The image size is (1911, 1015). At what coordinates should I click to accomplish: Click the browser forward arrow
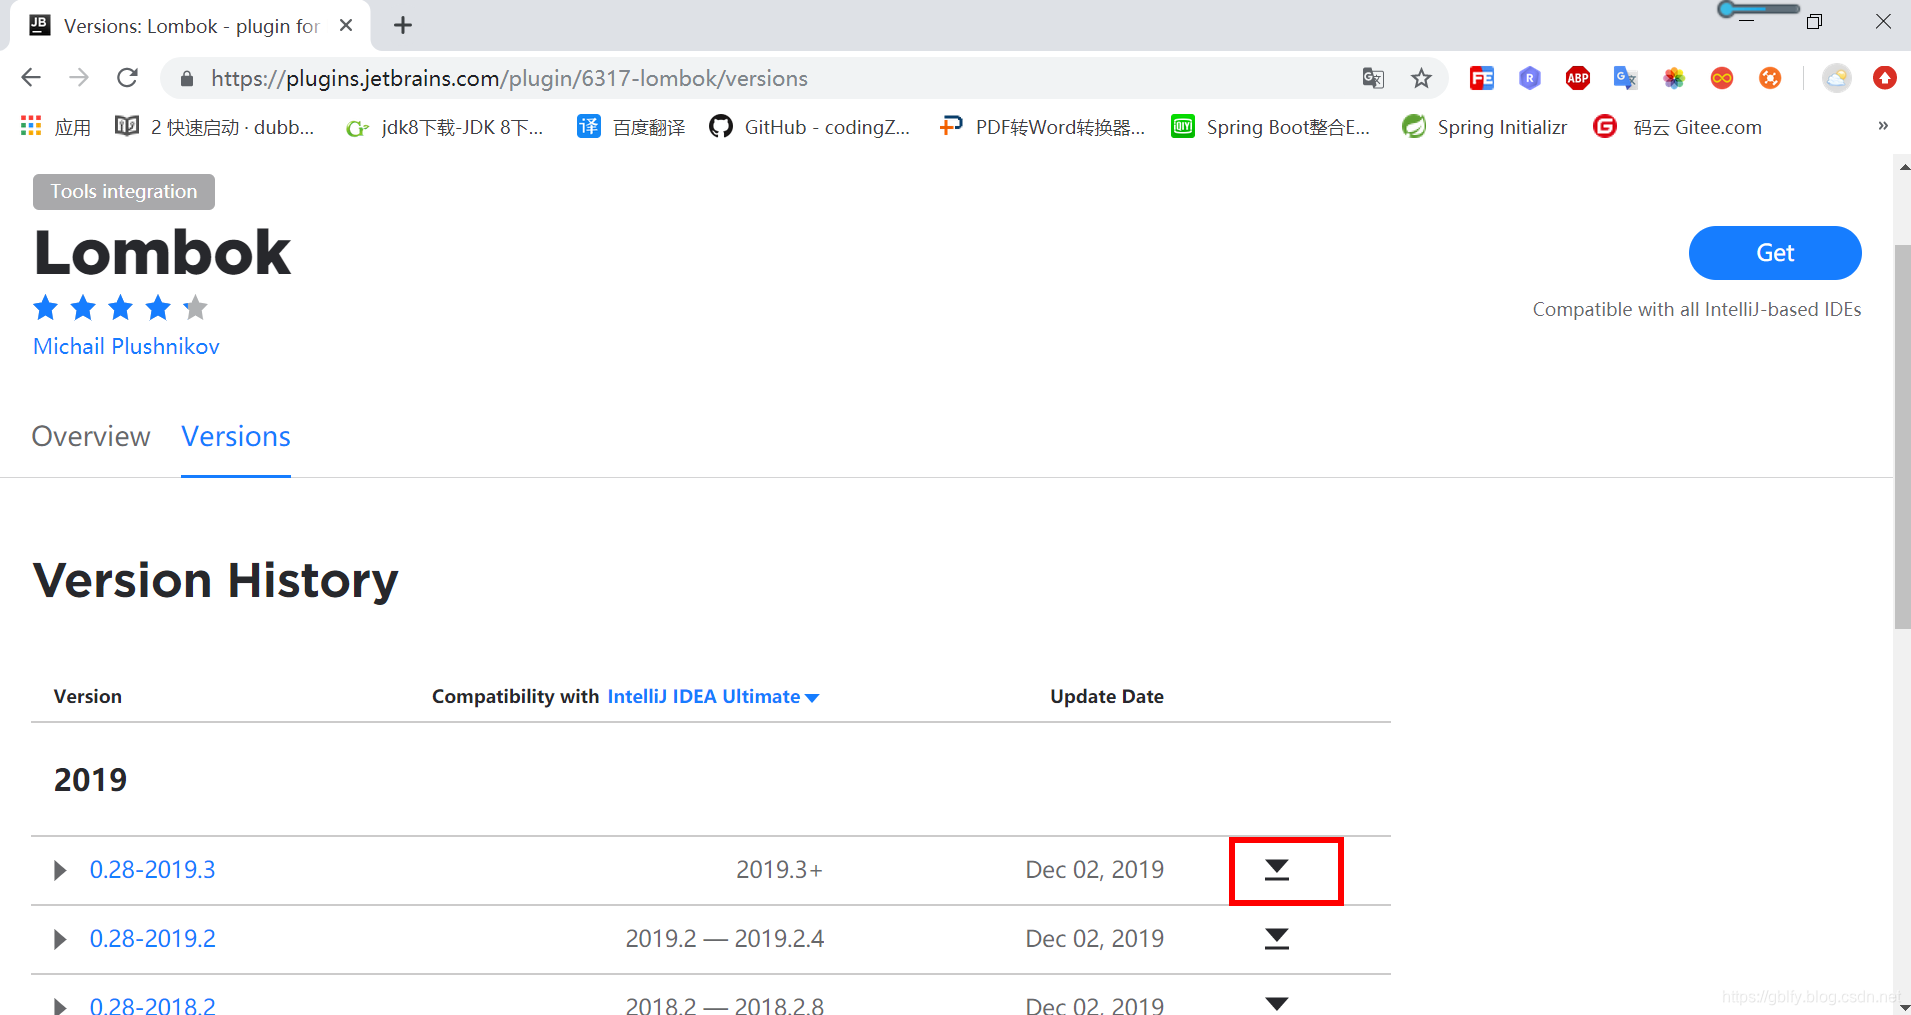[x=79, y=78]
